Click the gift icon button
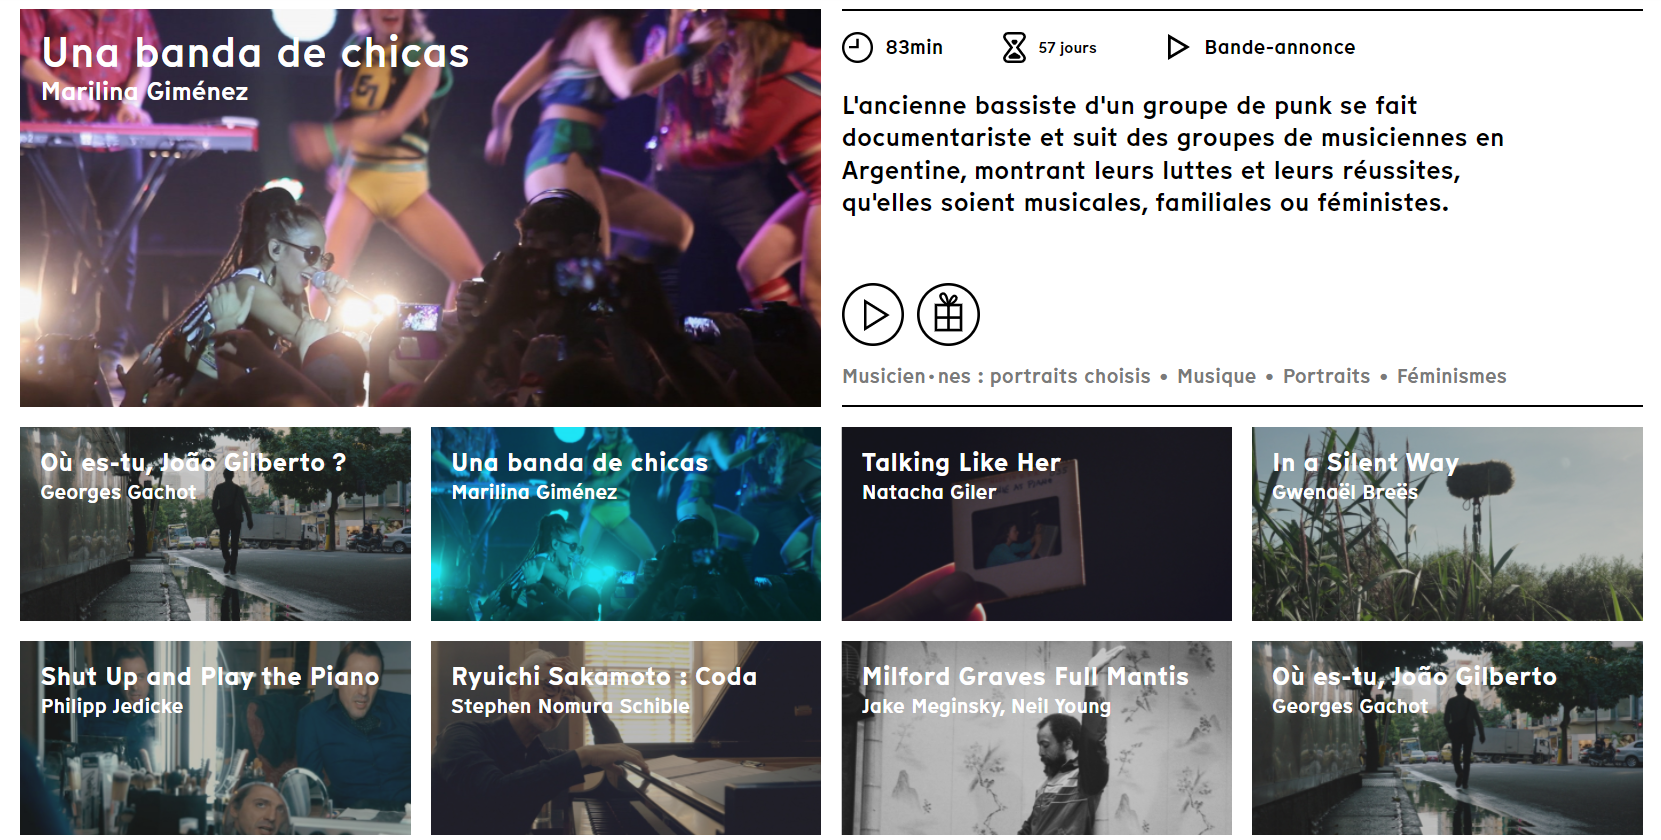Screen dimensions: 1661x840 coord(948,314)
